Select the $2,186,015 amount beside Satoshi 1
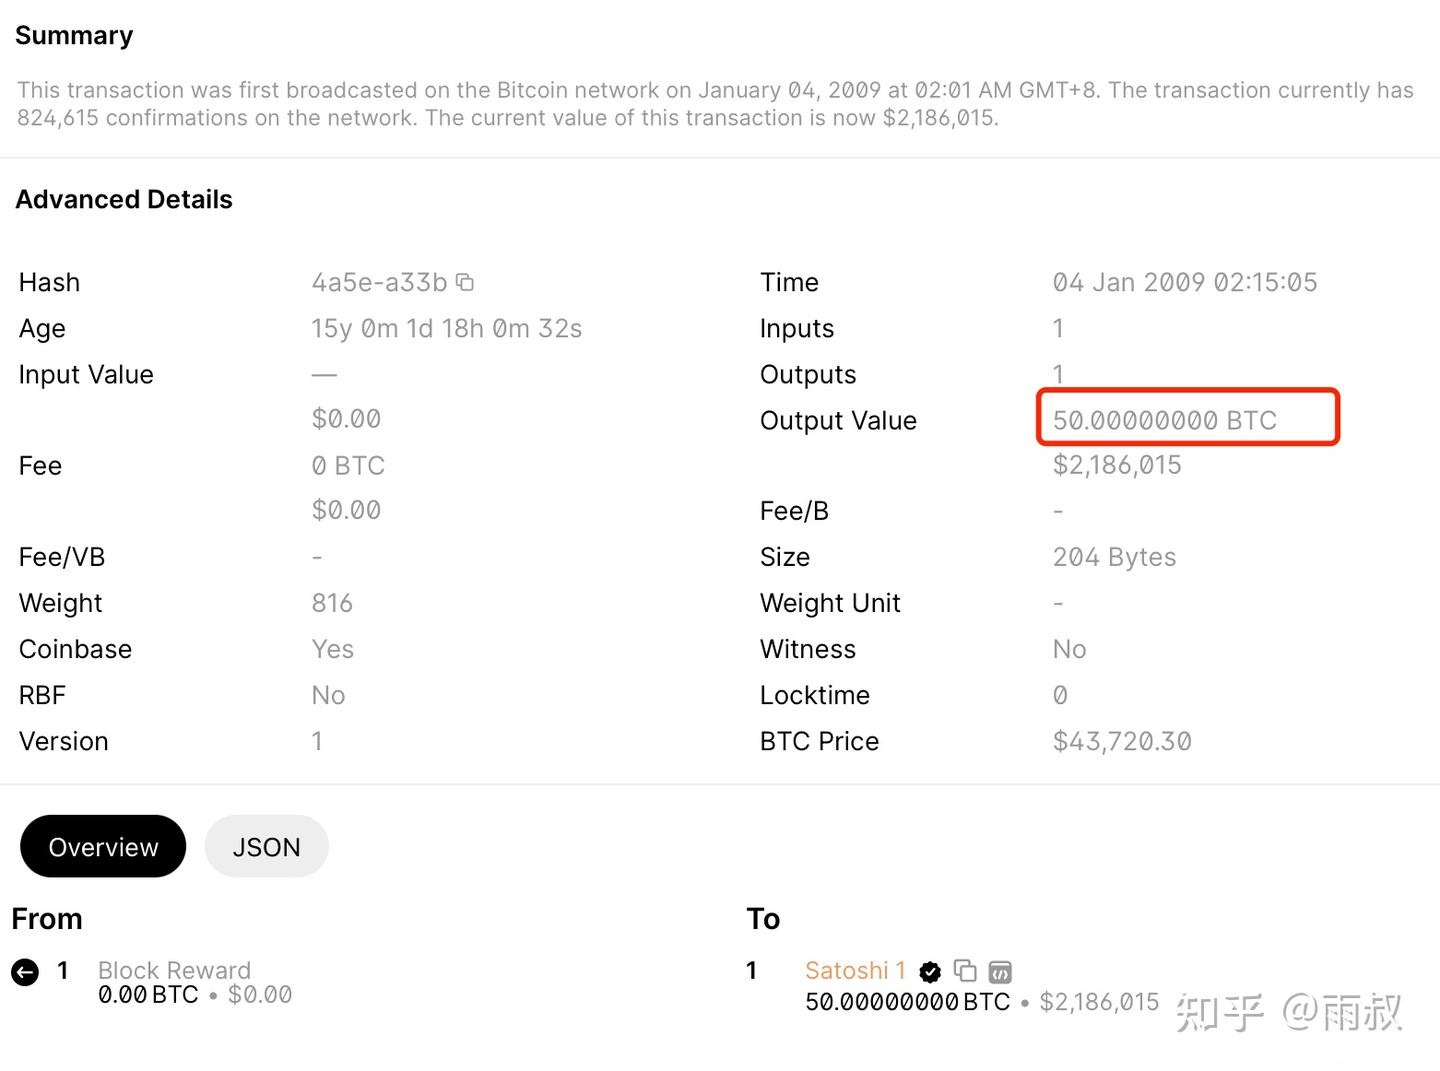This screenshot has height=1071, width=1440. tap(1099, 1002)
